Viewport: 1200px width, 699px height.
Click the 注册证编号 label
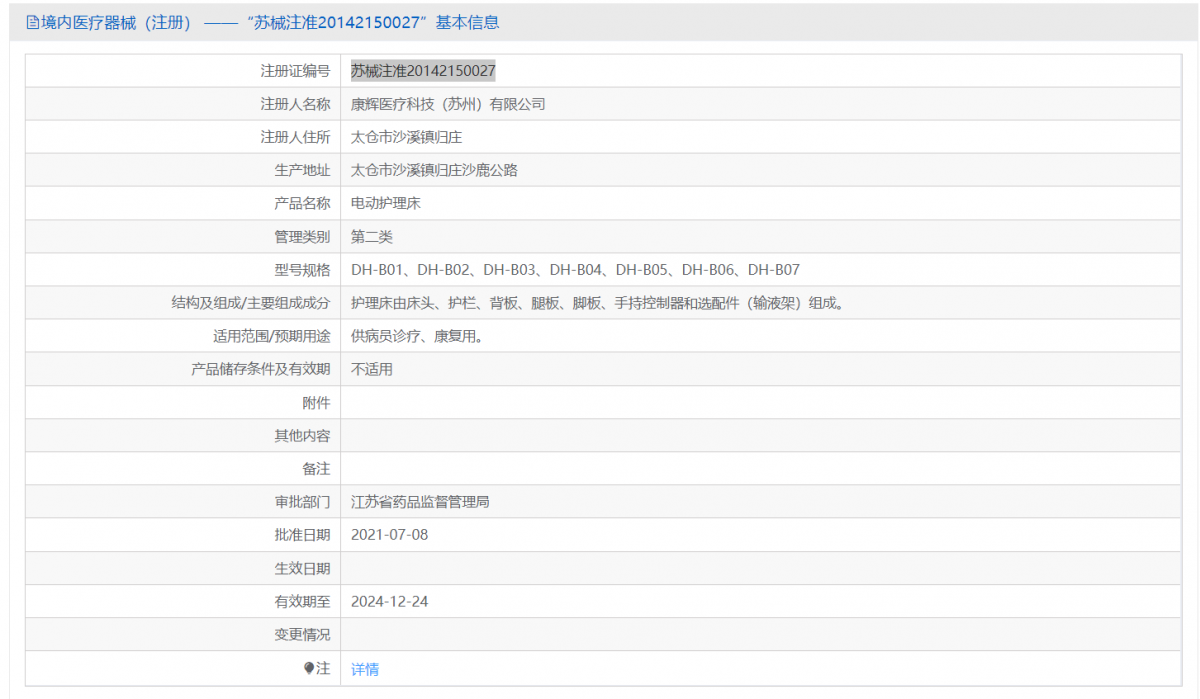tap(295, 71)
